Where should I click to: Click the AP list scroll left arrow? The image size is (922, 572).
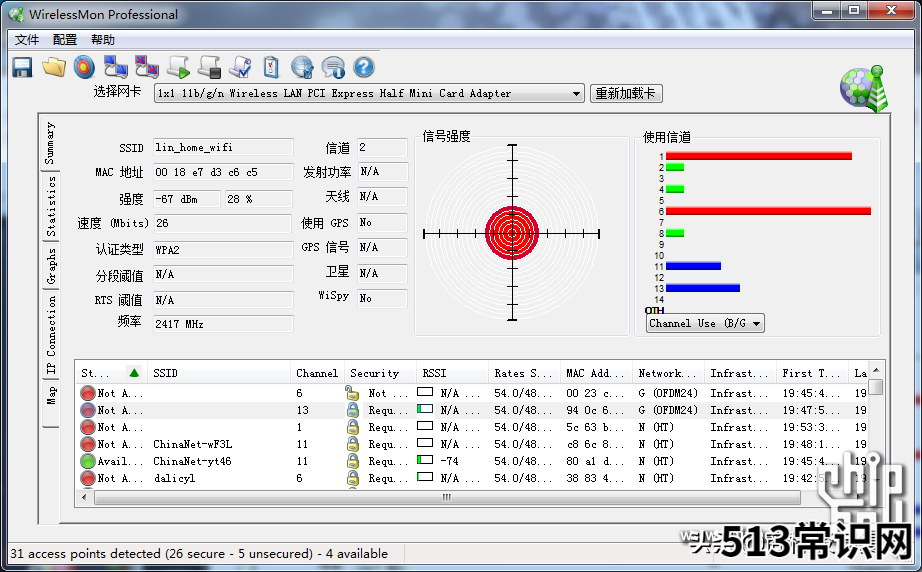[84, 497]
